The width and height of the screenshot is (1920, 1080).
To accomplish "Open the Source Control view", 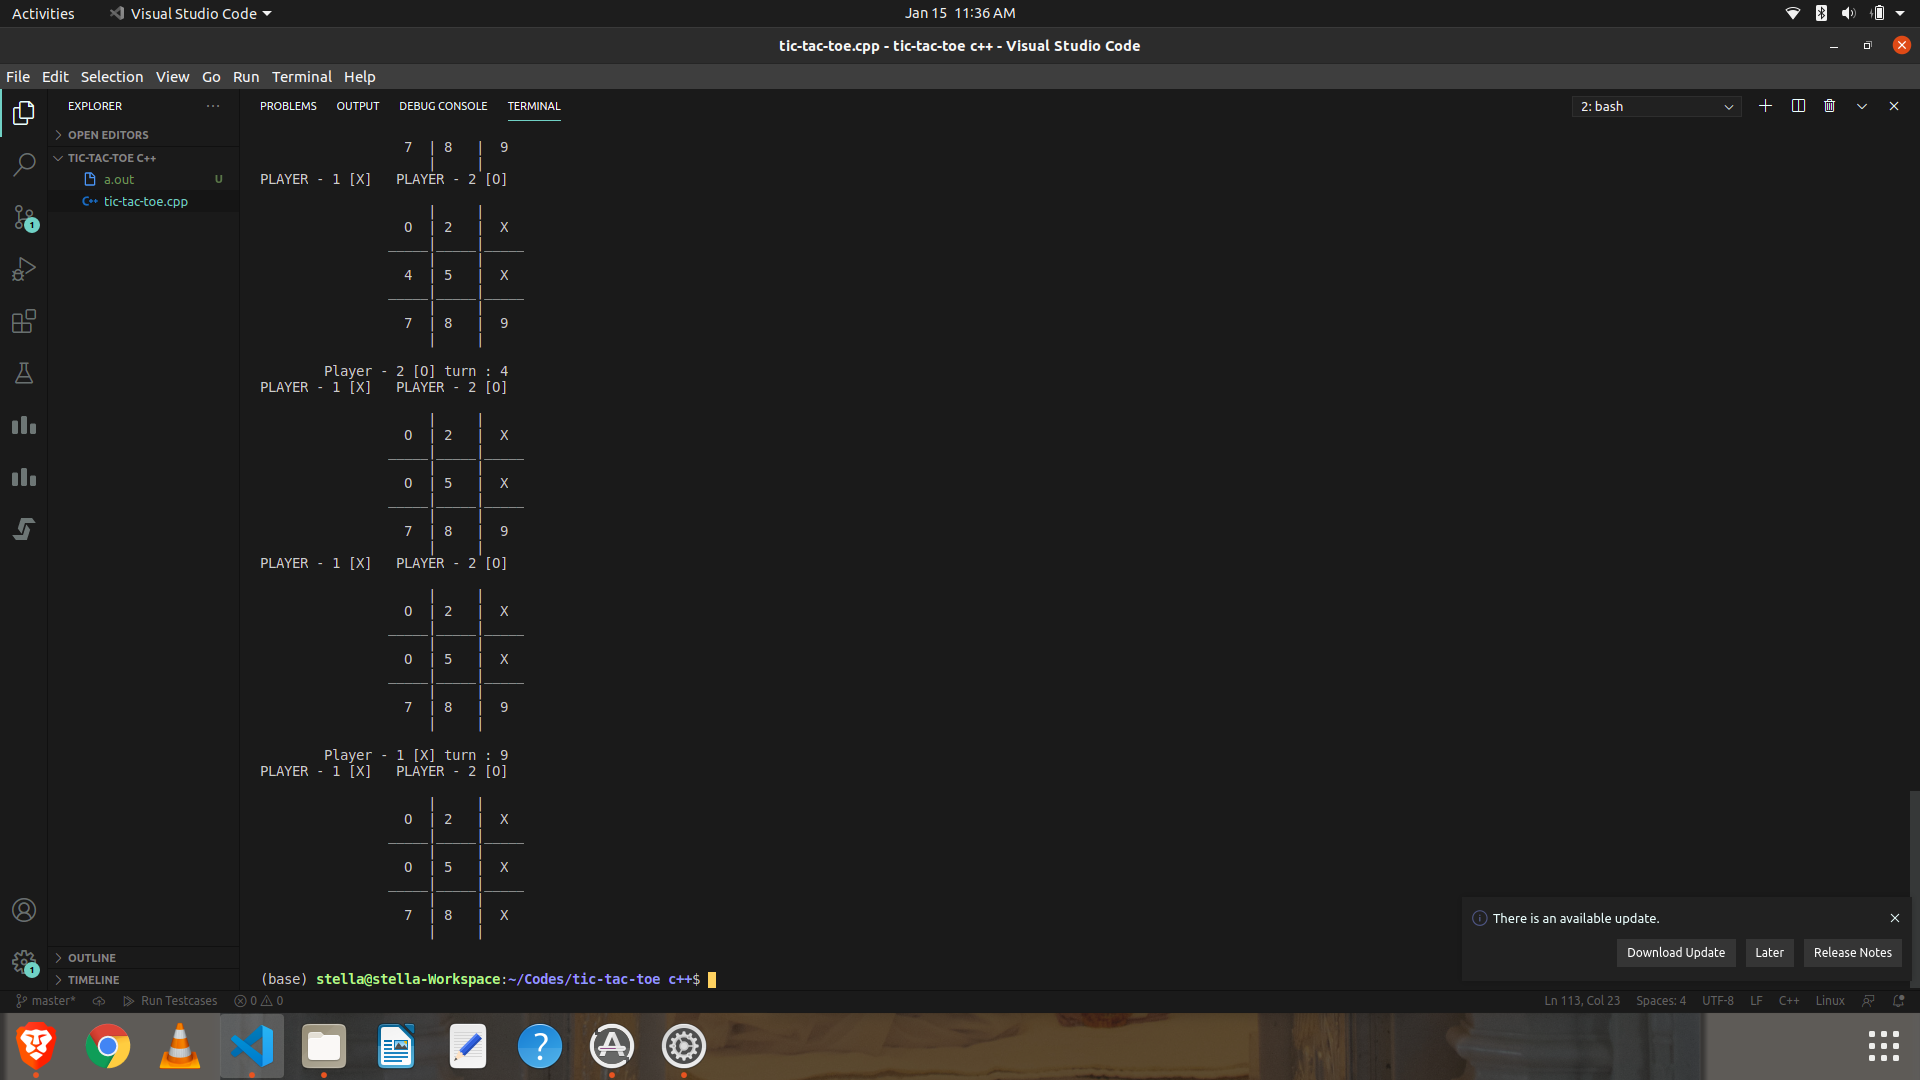I will [24, 217].
